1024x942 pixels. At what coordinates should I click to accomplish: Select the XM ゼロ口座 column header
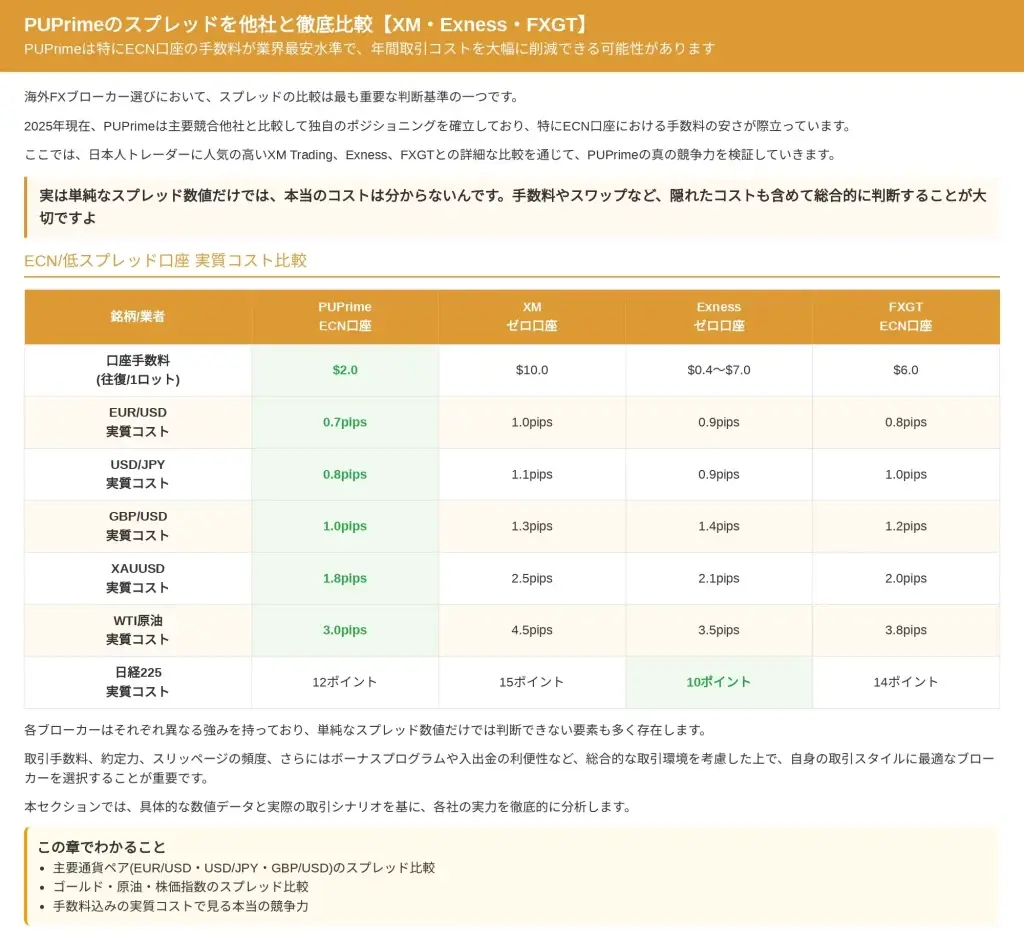click(532, 317)
